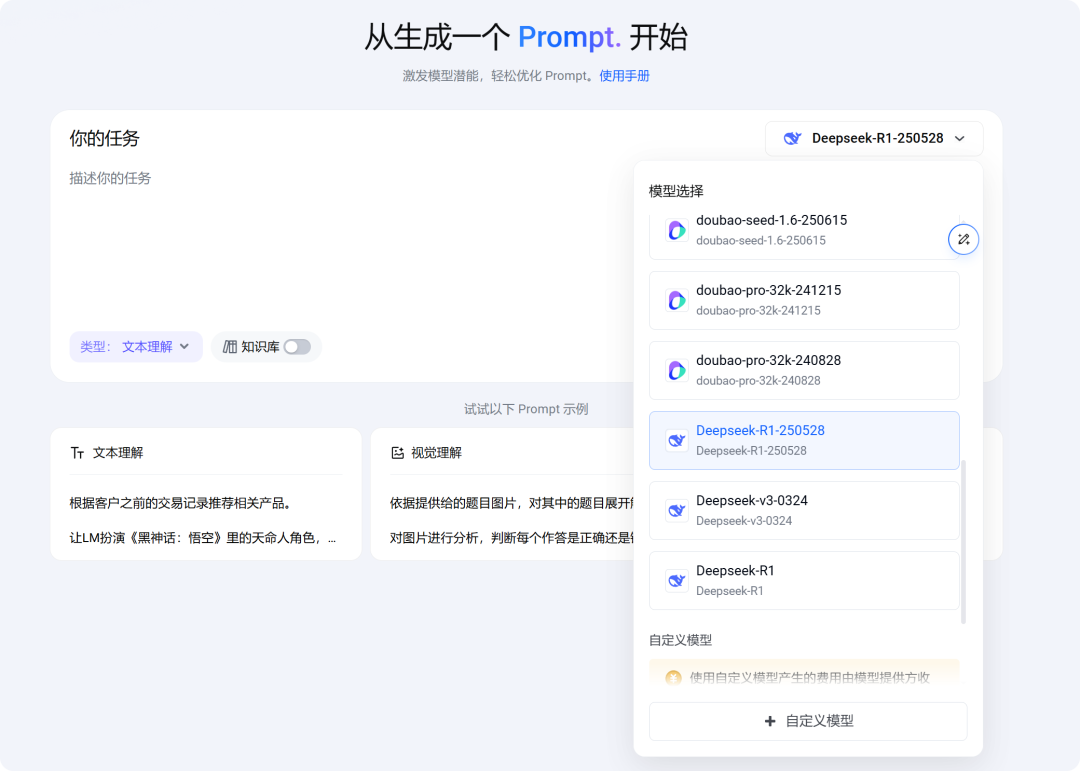Click the plus icon on 自定义模型 button
This screenshot has height=771, width=1080.
[x=770, y=721]
